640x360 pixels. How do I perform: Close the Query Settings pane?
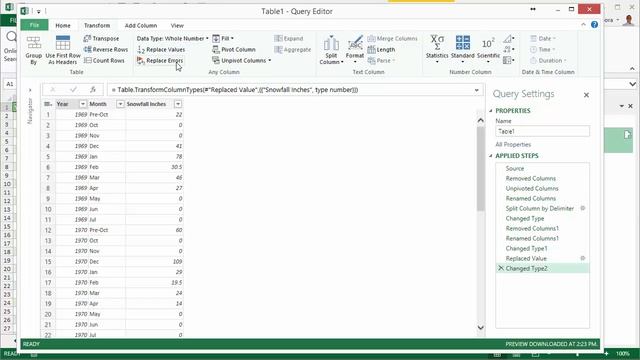click(x=586, y=95)
